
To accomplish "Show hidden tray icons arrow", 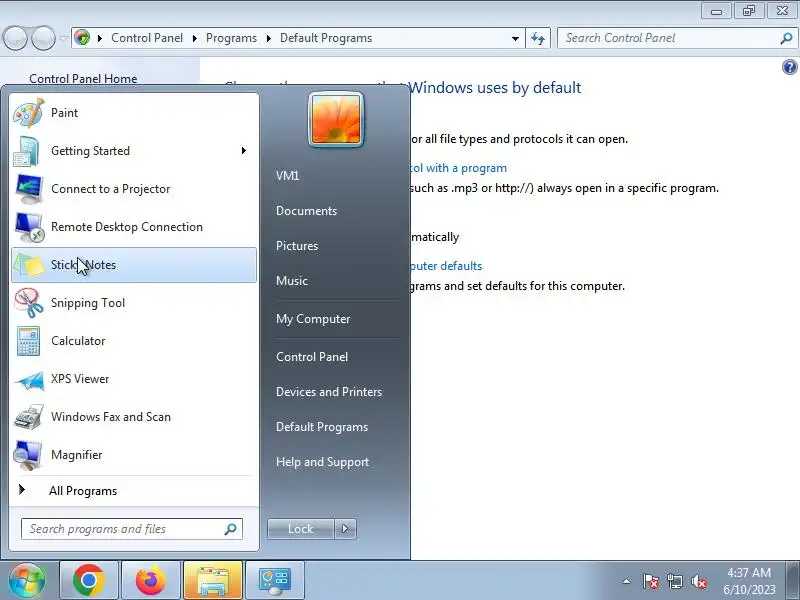I will point(627,581).
